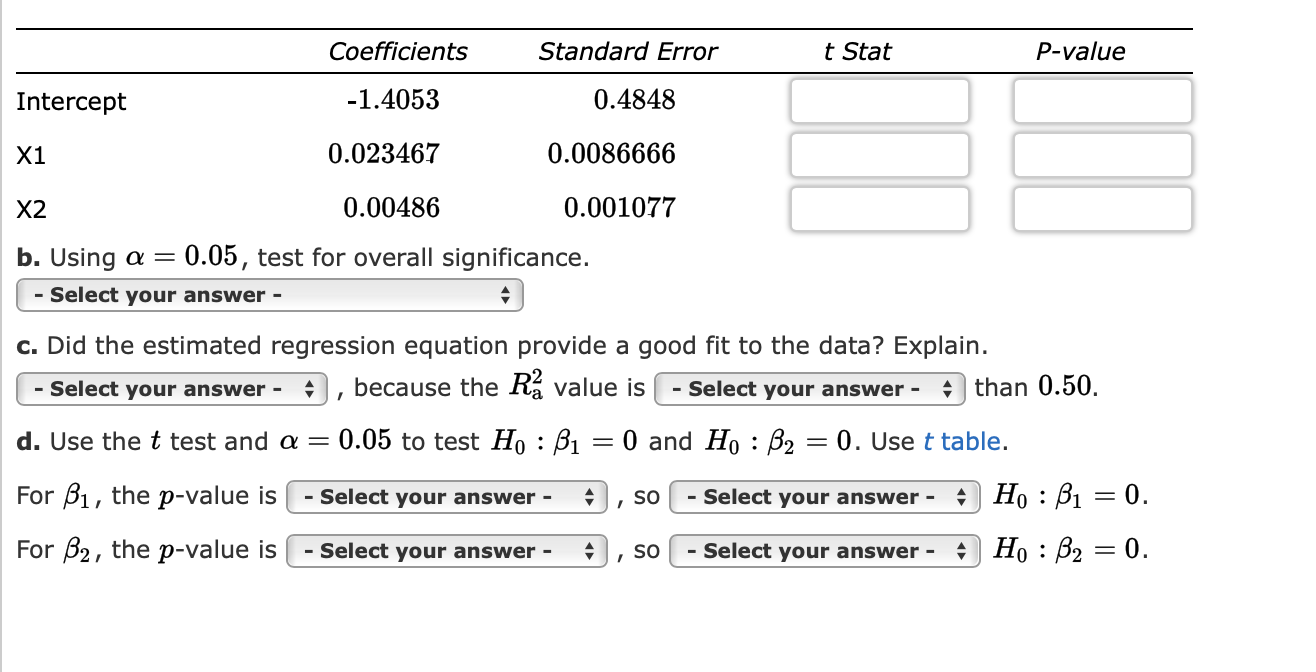Open the good fit Select your answer dropdown

pos(170,388)
